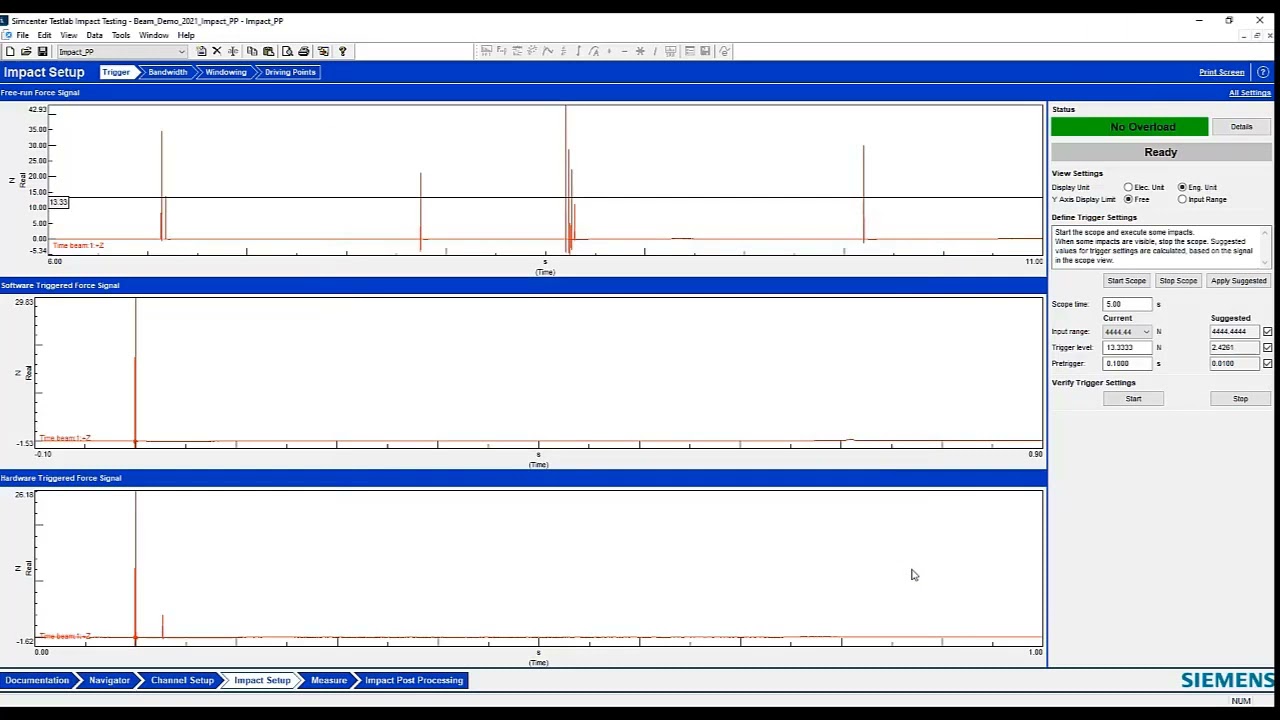Click the Apply Suggested button
The width and height of the screenshot is (1280, 720).
coord(1238,281)
